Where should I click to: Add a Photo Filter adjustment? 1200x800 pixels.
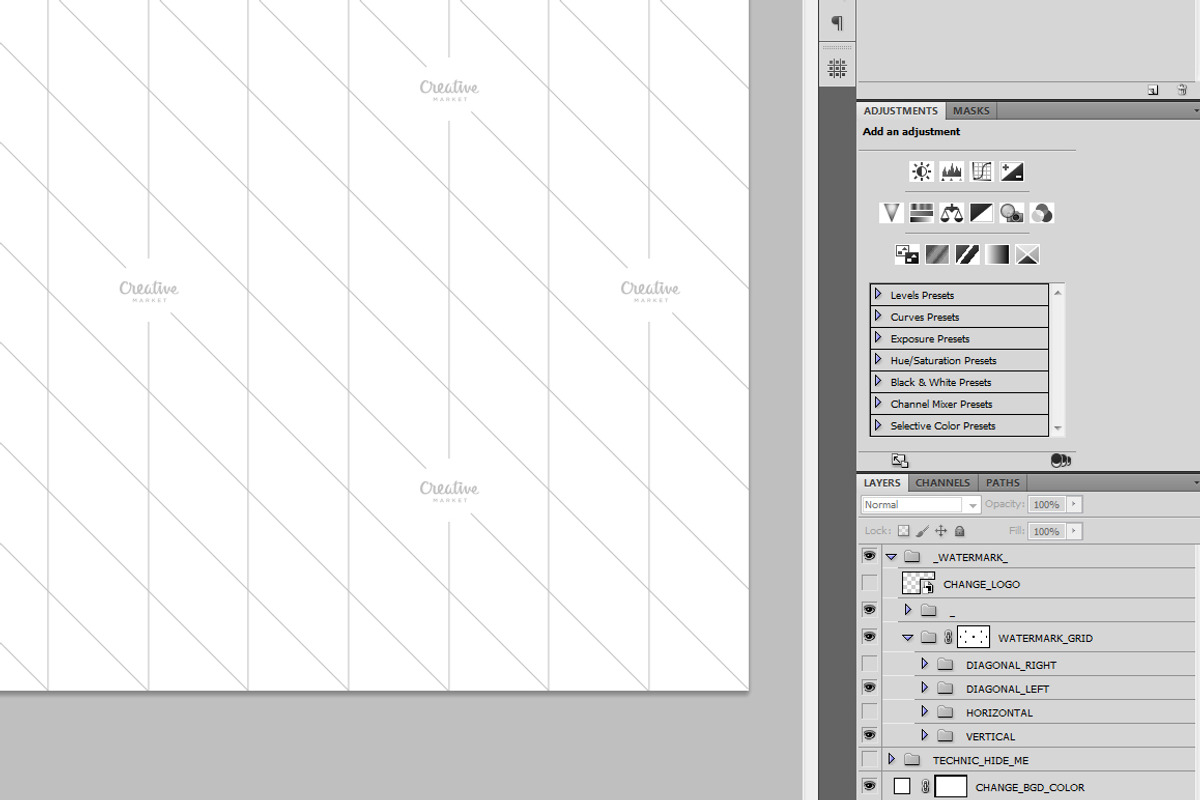click(x=1012, y=213)
